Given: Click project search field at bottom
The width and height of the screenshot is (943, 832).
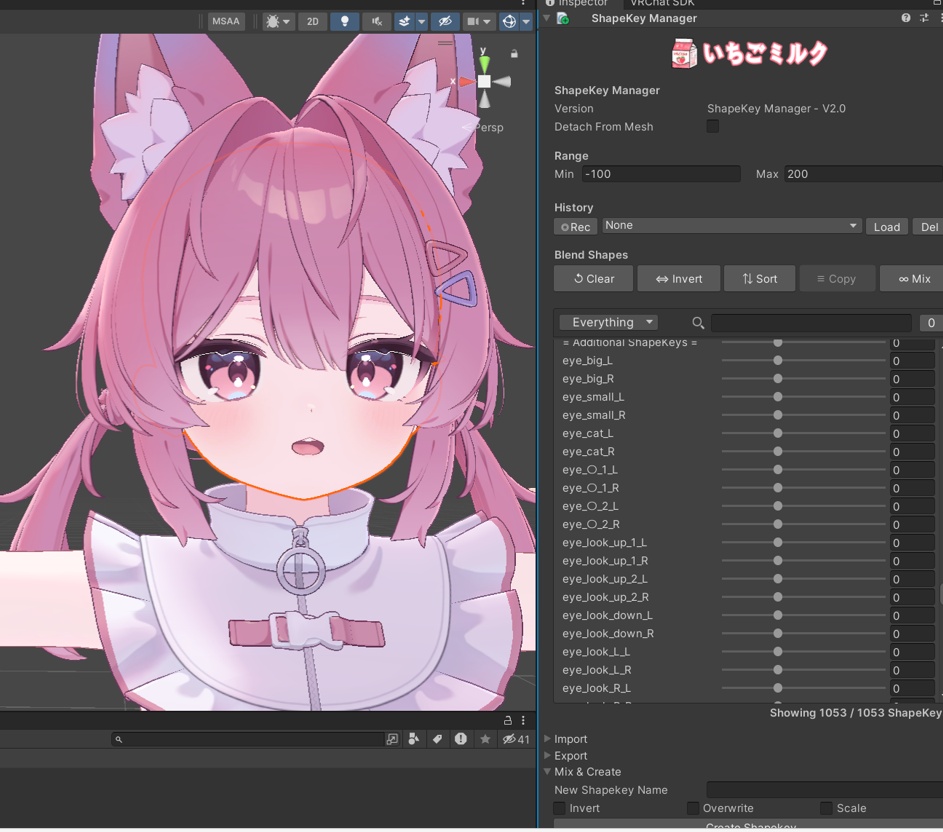Looking at the screenshot, I should [248, 739].
